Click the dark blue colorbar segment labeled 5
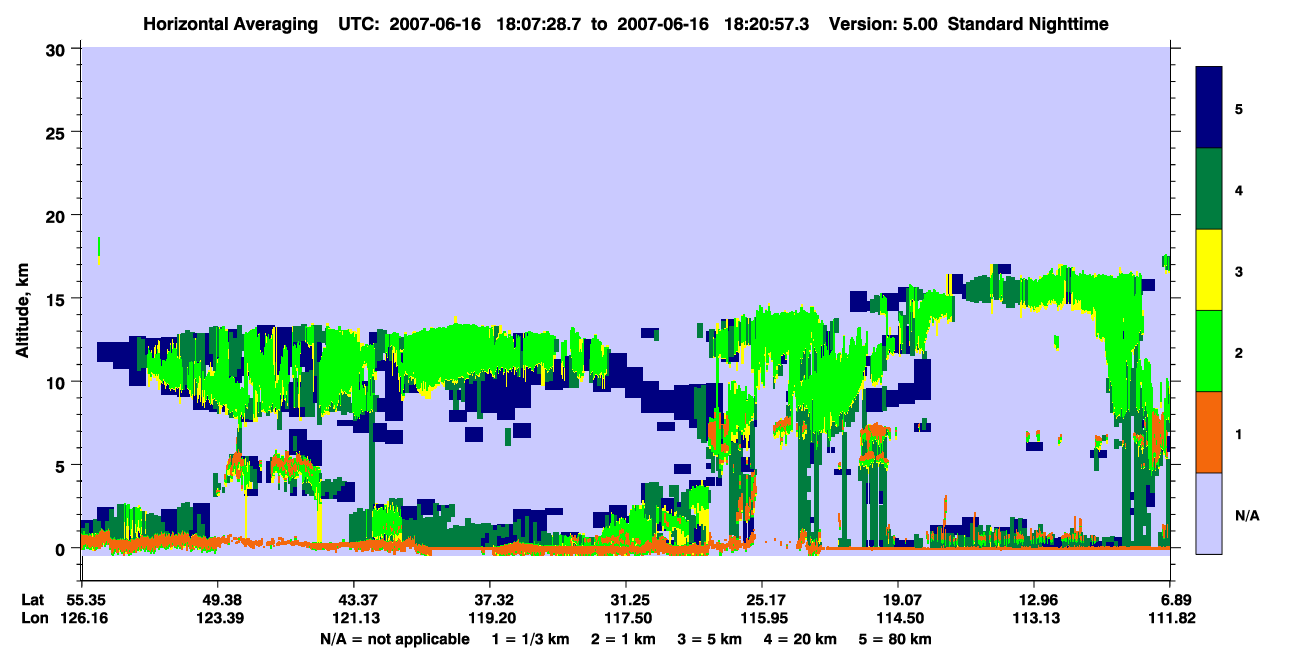 pyautogui.click(x=1209, y=108)
